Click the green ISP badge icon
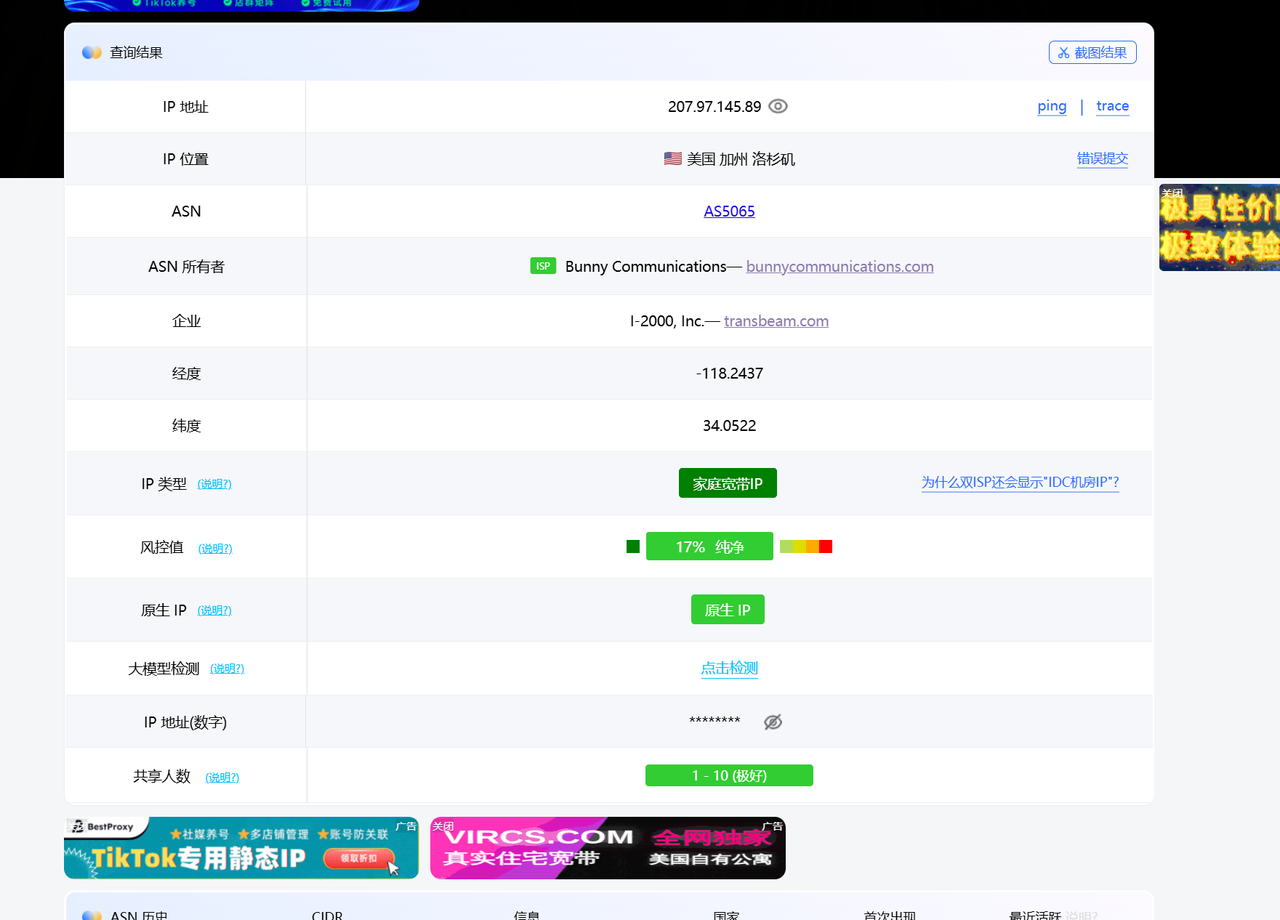This screenshot has width=1280, height=920. coord(543,266)
